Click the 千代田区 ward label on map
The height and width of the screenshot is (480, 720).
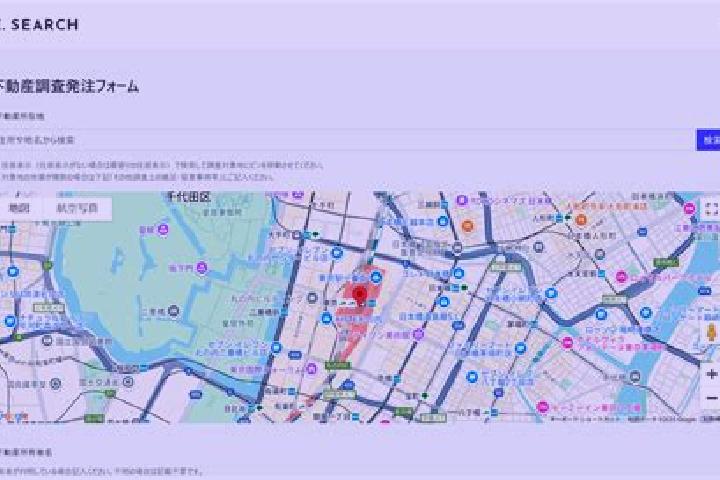[x=189, y=197]
